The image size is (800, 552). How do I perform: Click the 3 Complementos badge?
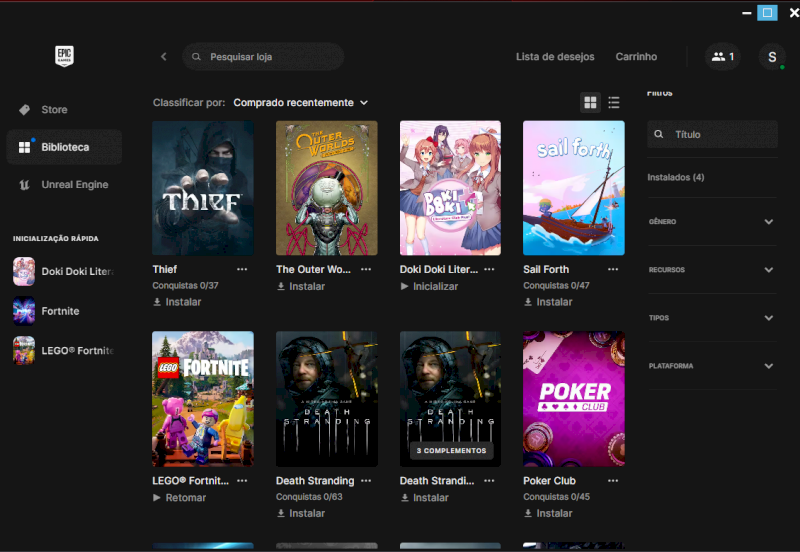pos(451,450)
